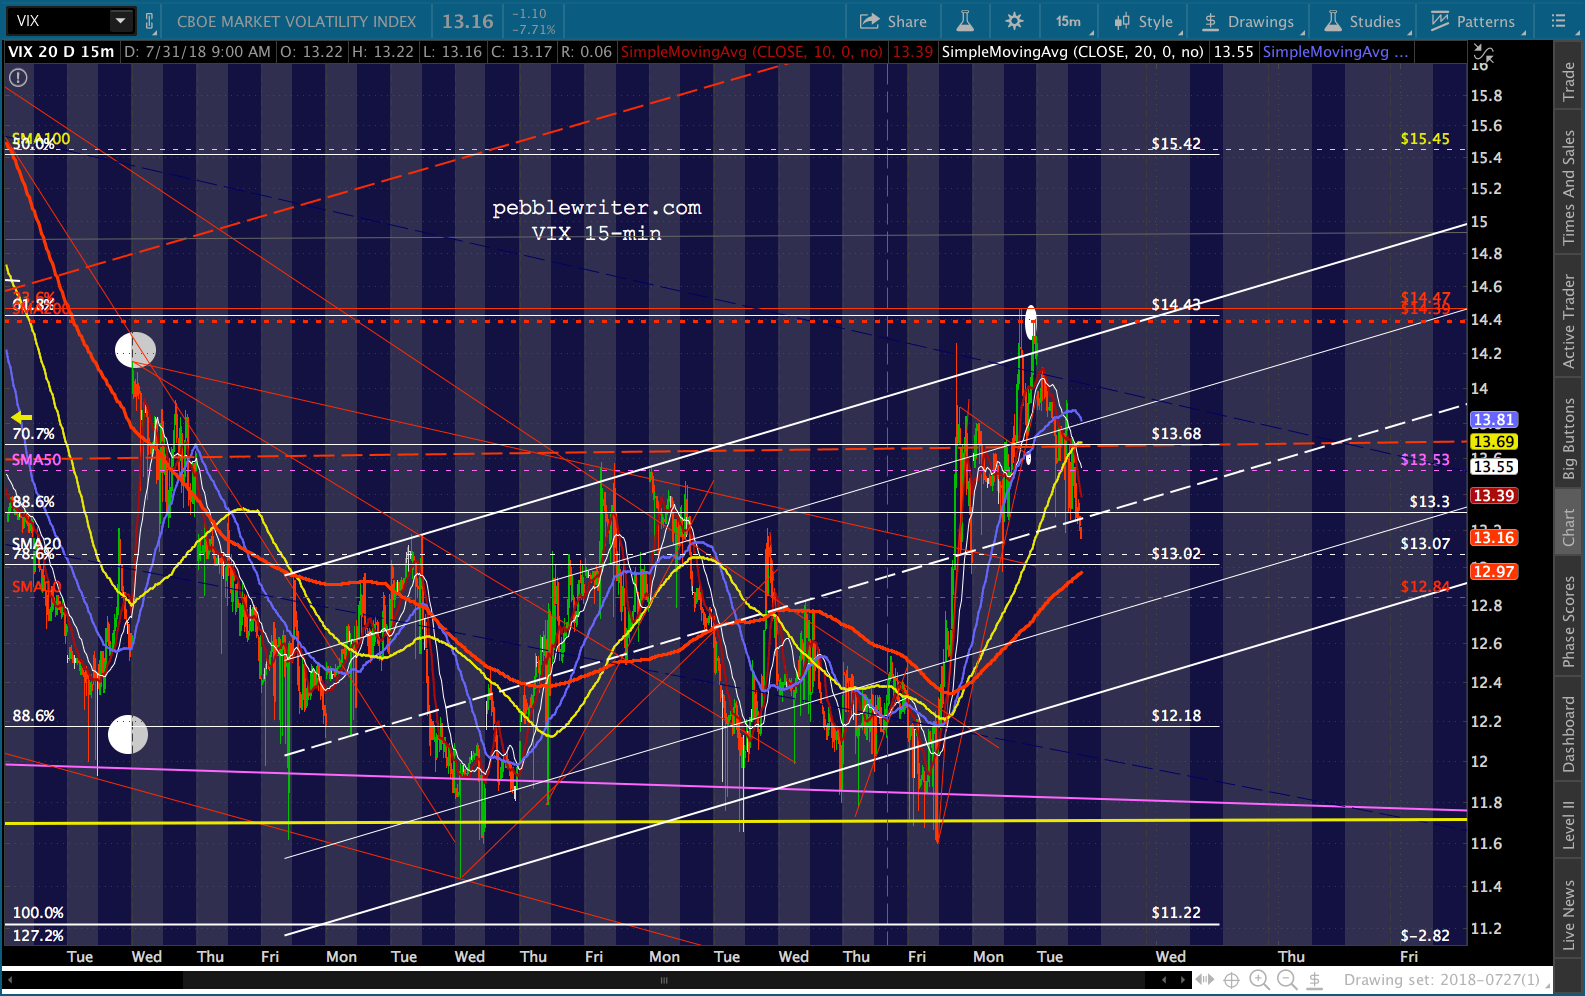Screen dimensions: 1585x996
Task: Open the Times And Sales side tab
Action: (x=1568, y=188)
